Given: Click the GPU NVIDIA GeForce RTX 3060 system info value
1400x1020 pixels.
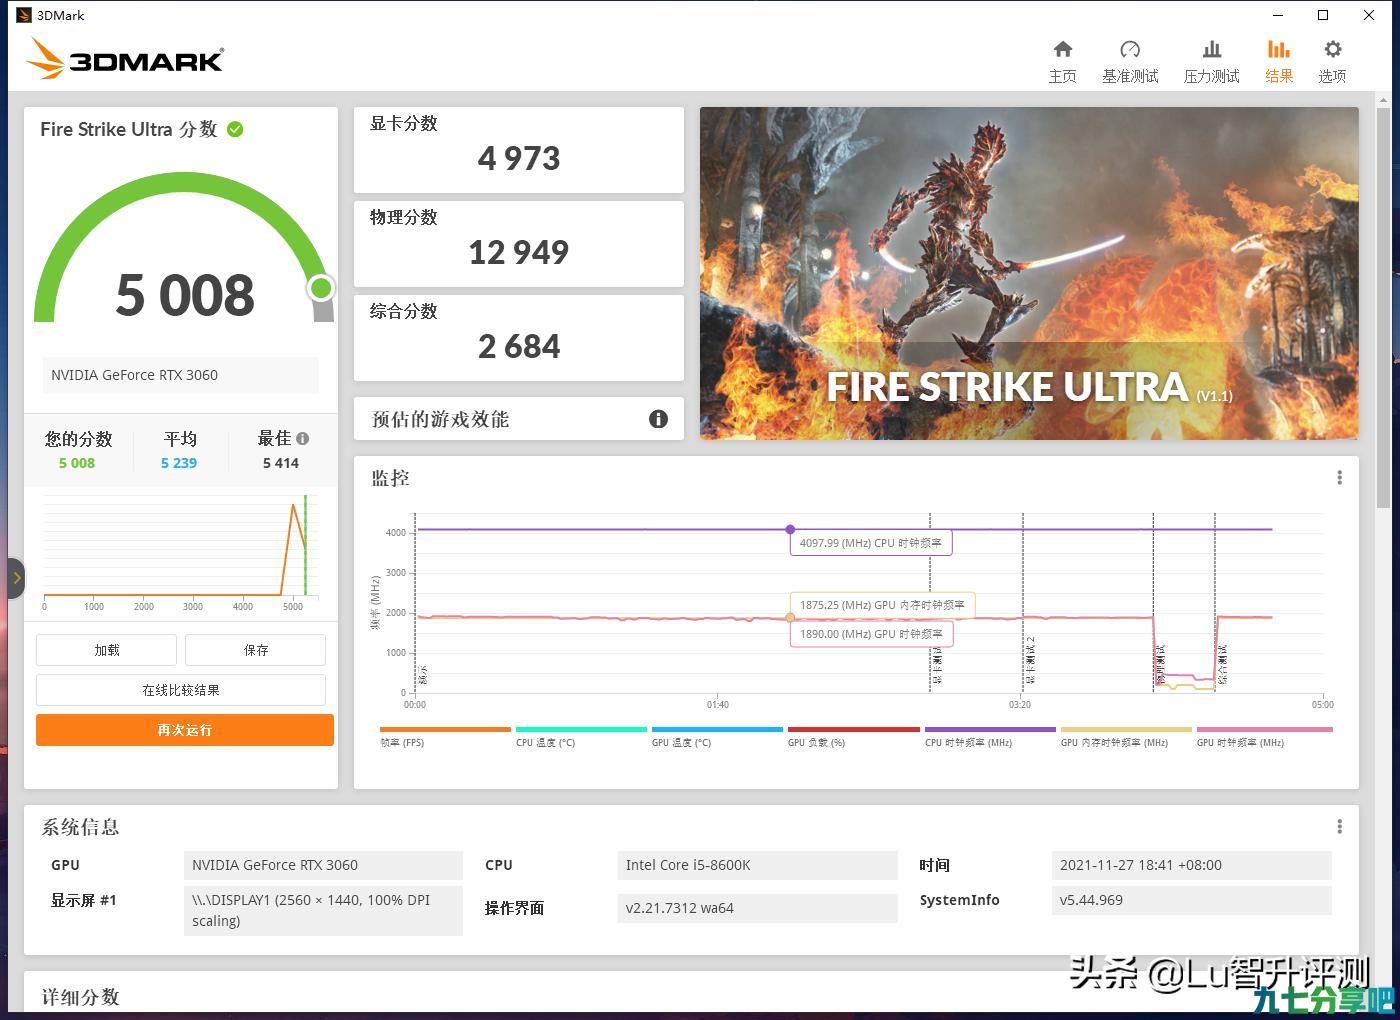Looking at the screenshot, I should (x=323, y=865).
